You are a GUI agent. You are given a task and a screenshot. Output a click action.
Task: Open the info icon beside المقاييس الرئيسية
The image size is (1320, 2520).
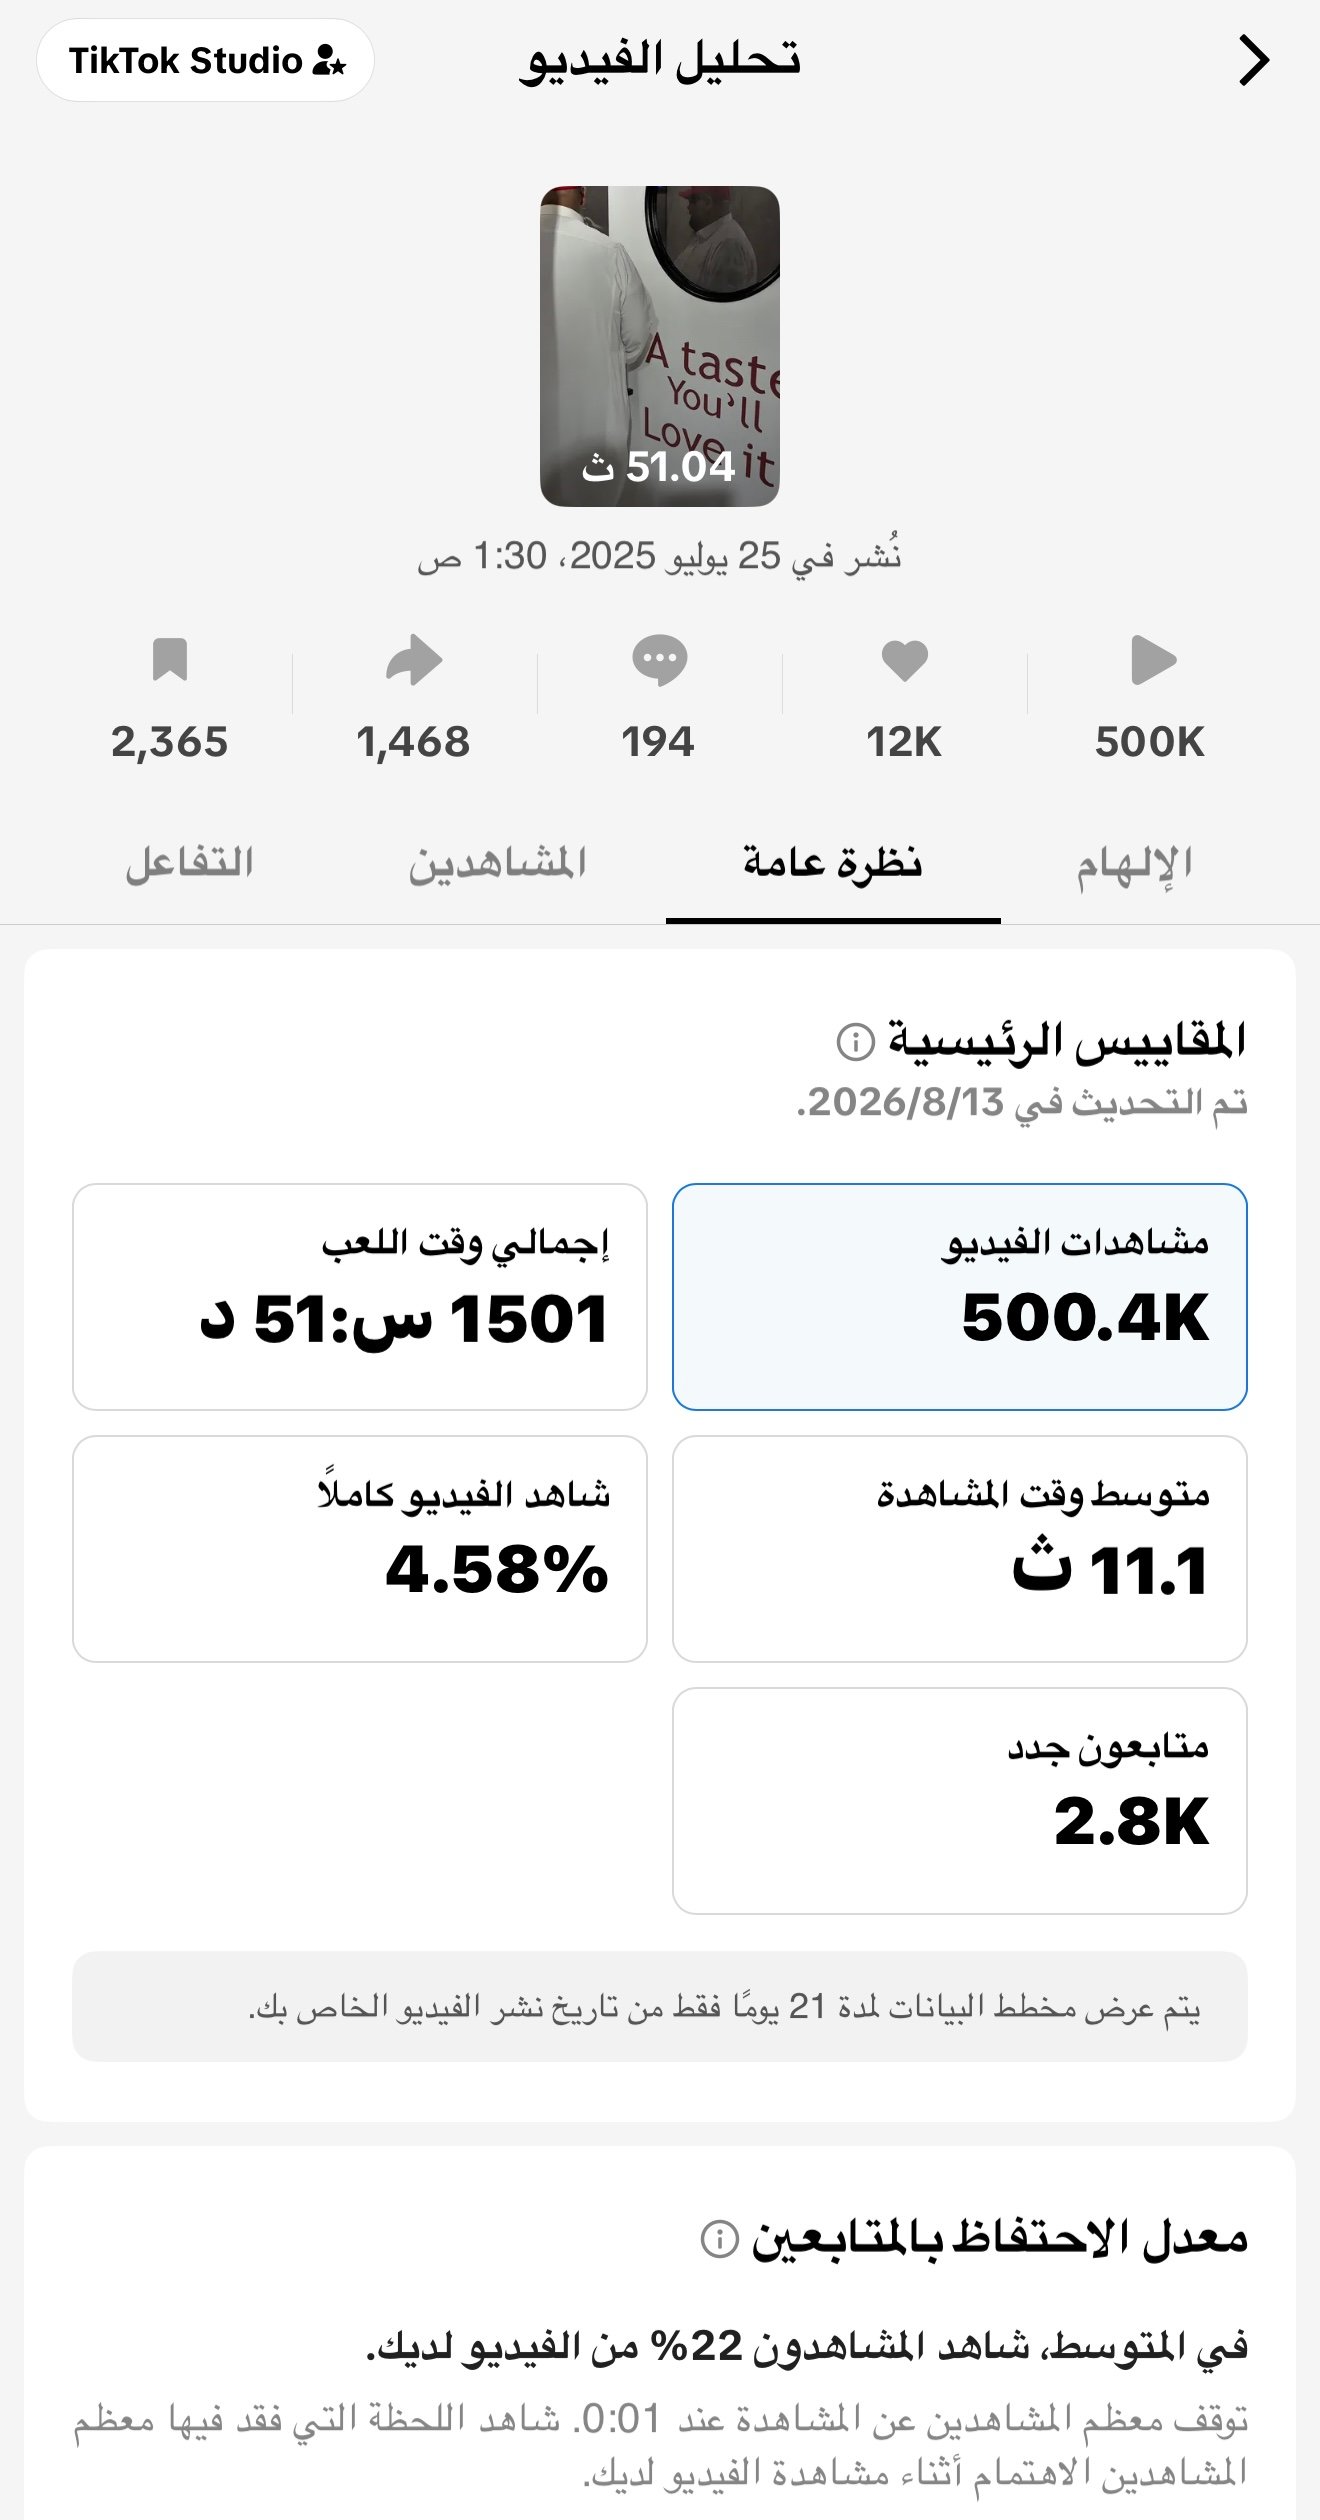pyautogui.click(x=855, y=1041)
